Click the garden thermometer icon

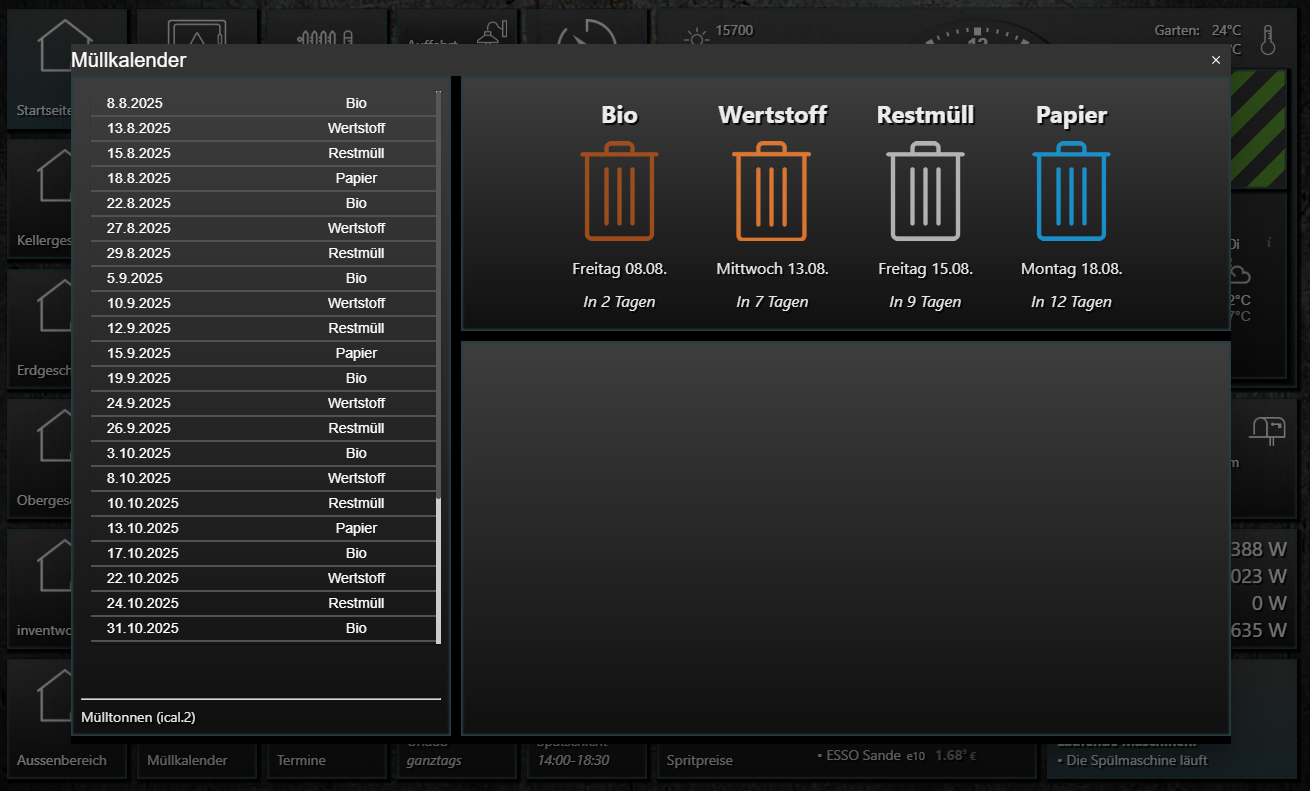[x=1268, y=40]
